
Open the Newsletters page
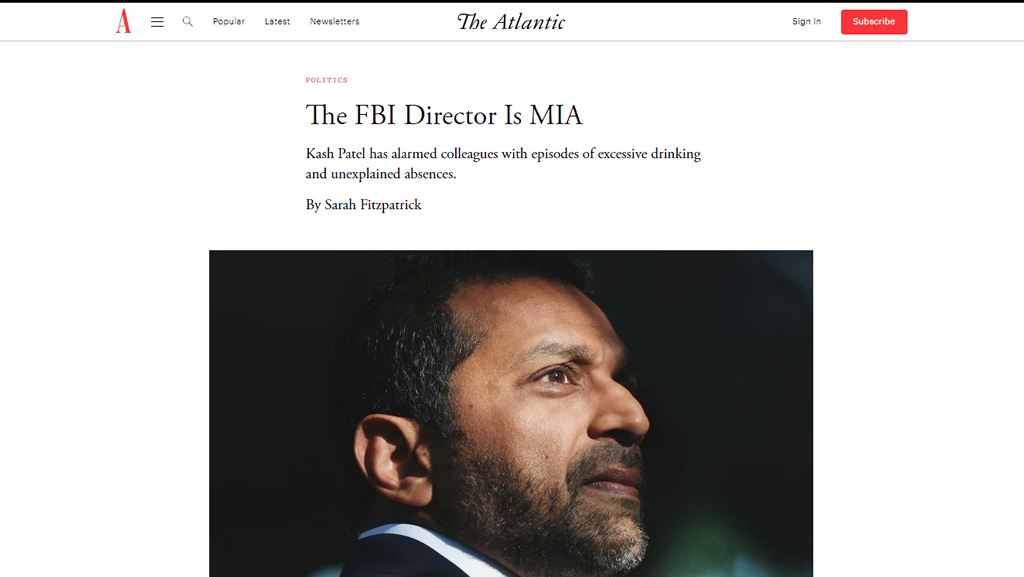click(334, 22)
